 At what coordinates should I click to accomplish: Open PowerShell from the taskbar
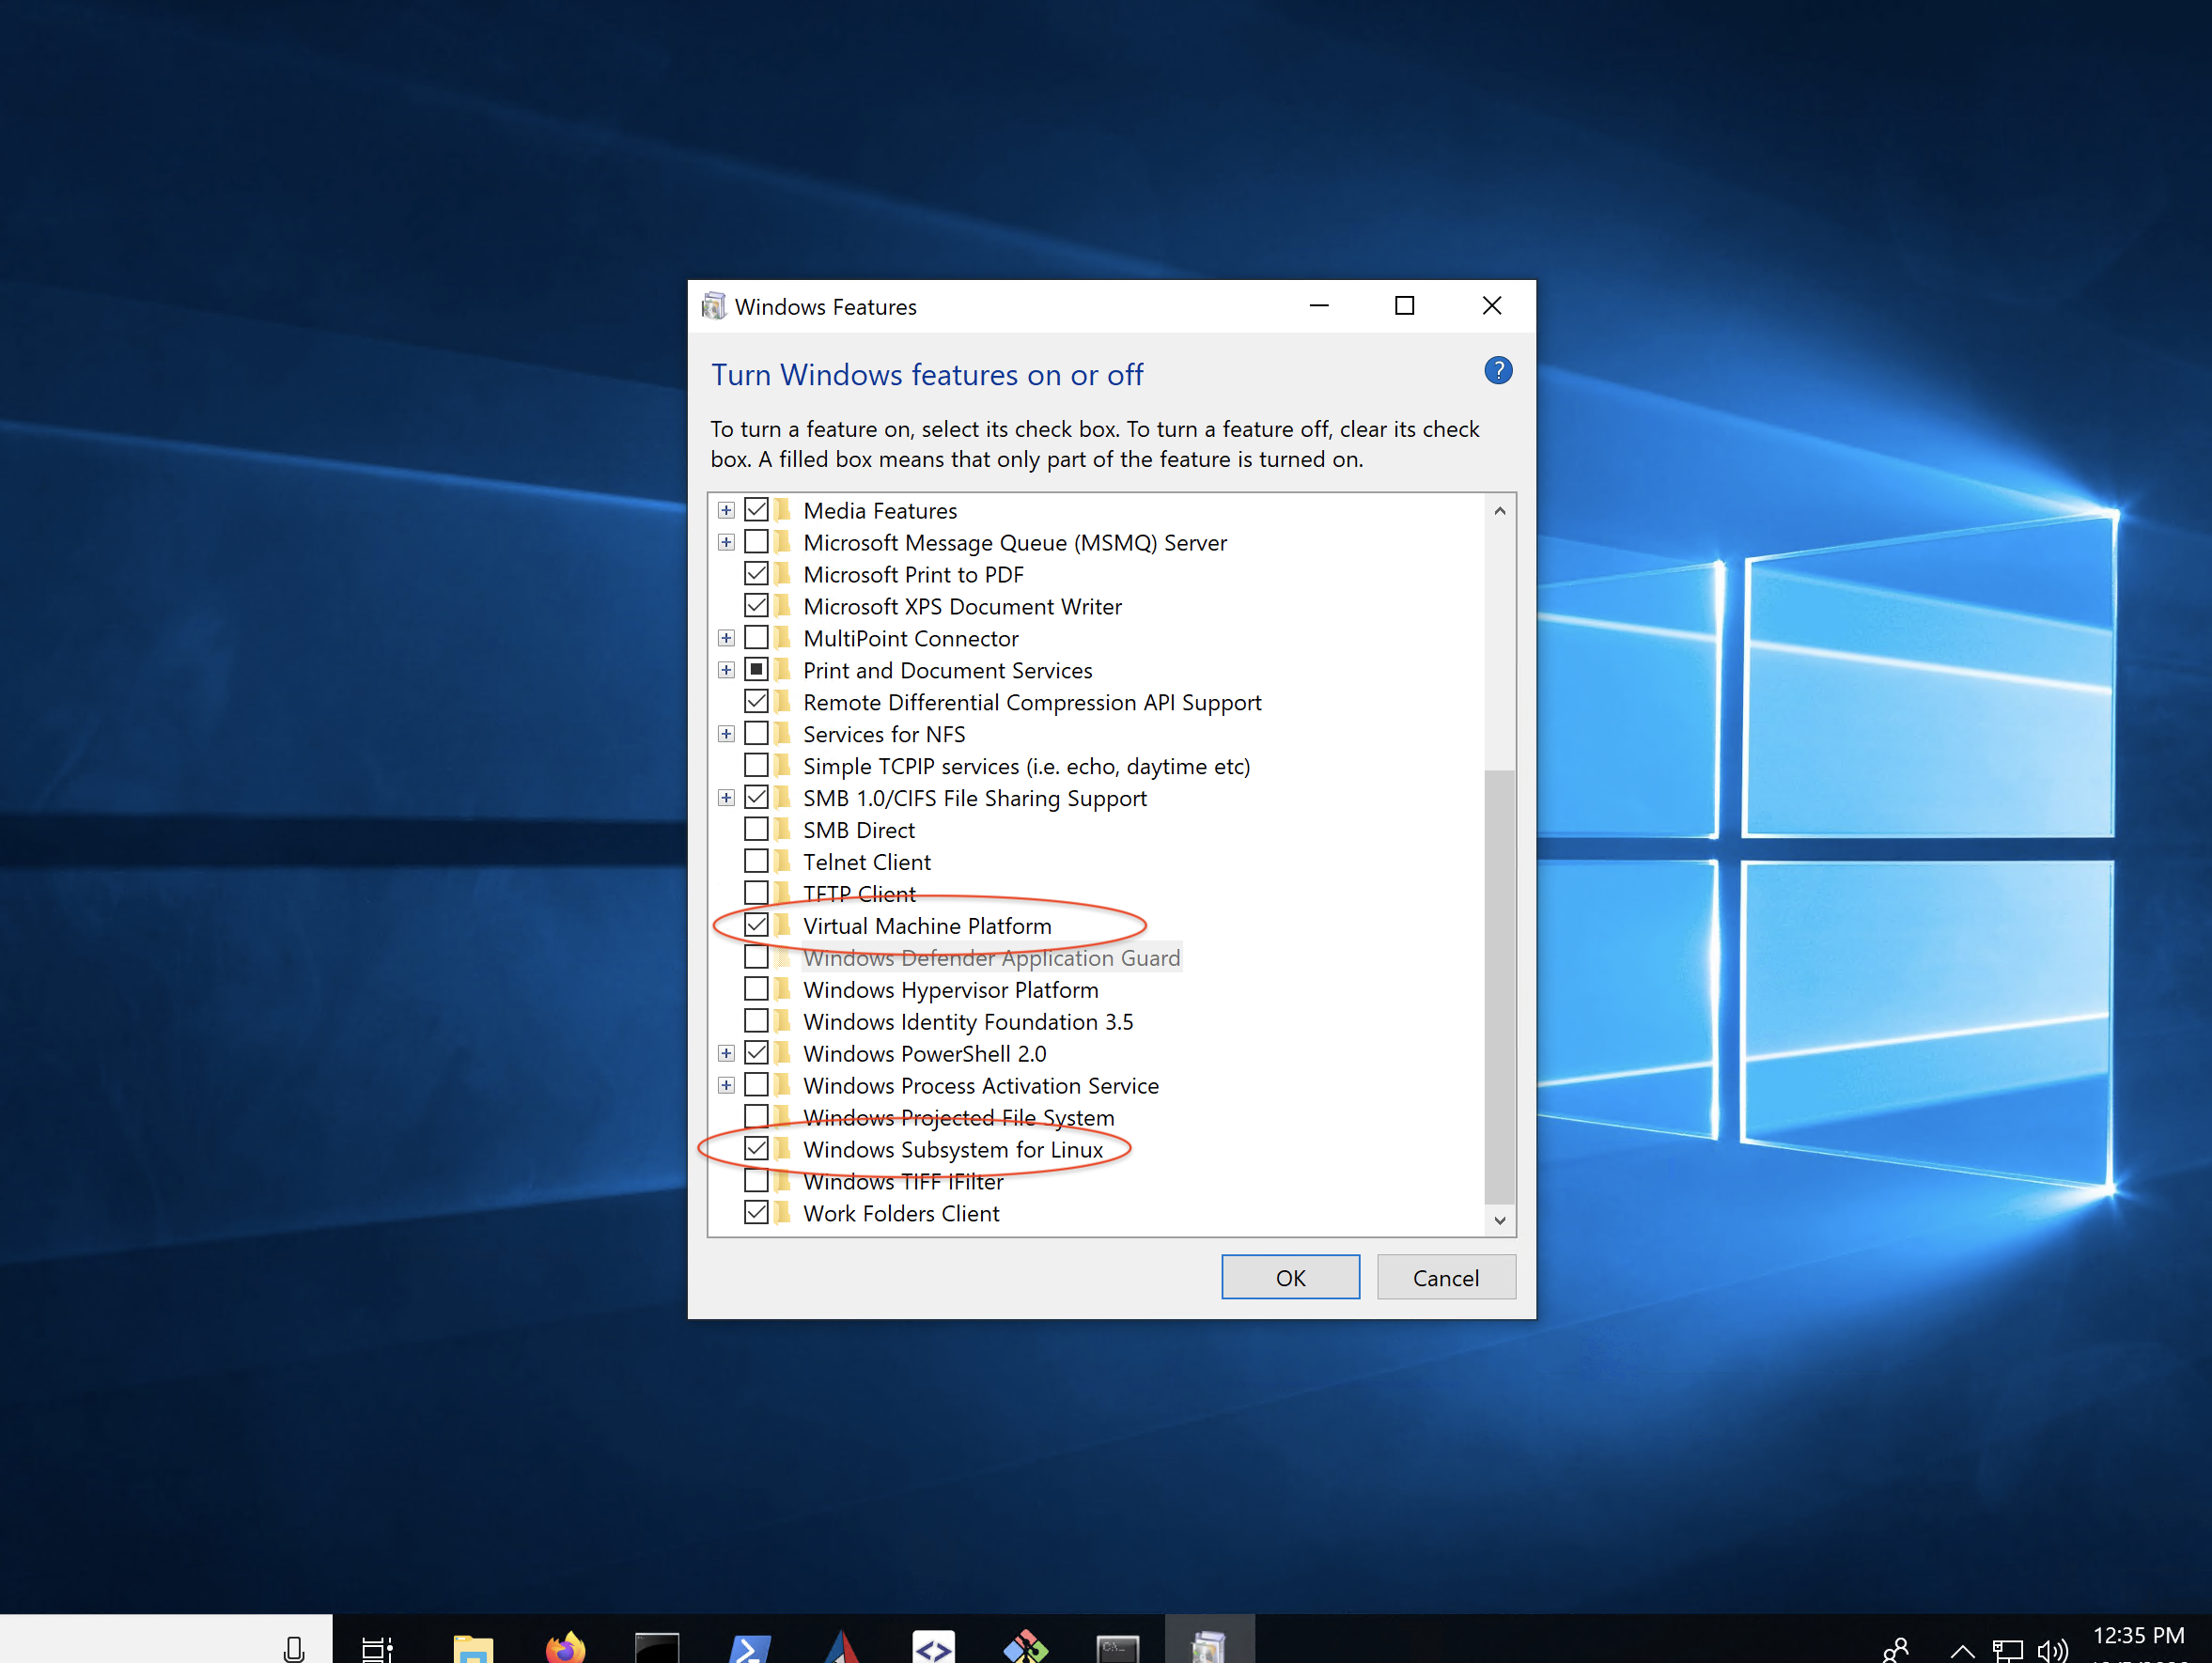click(749, 1645)
